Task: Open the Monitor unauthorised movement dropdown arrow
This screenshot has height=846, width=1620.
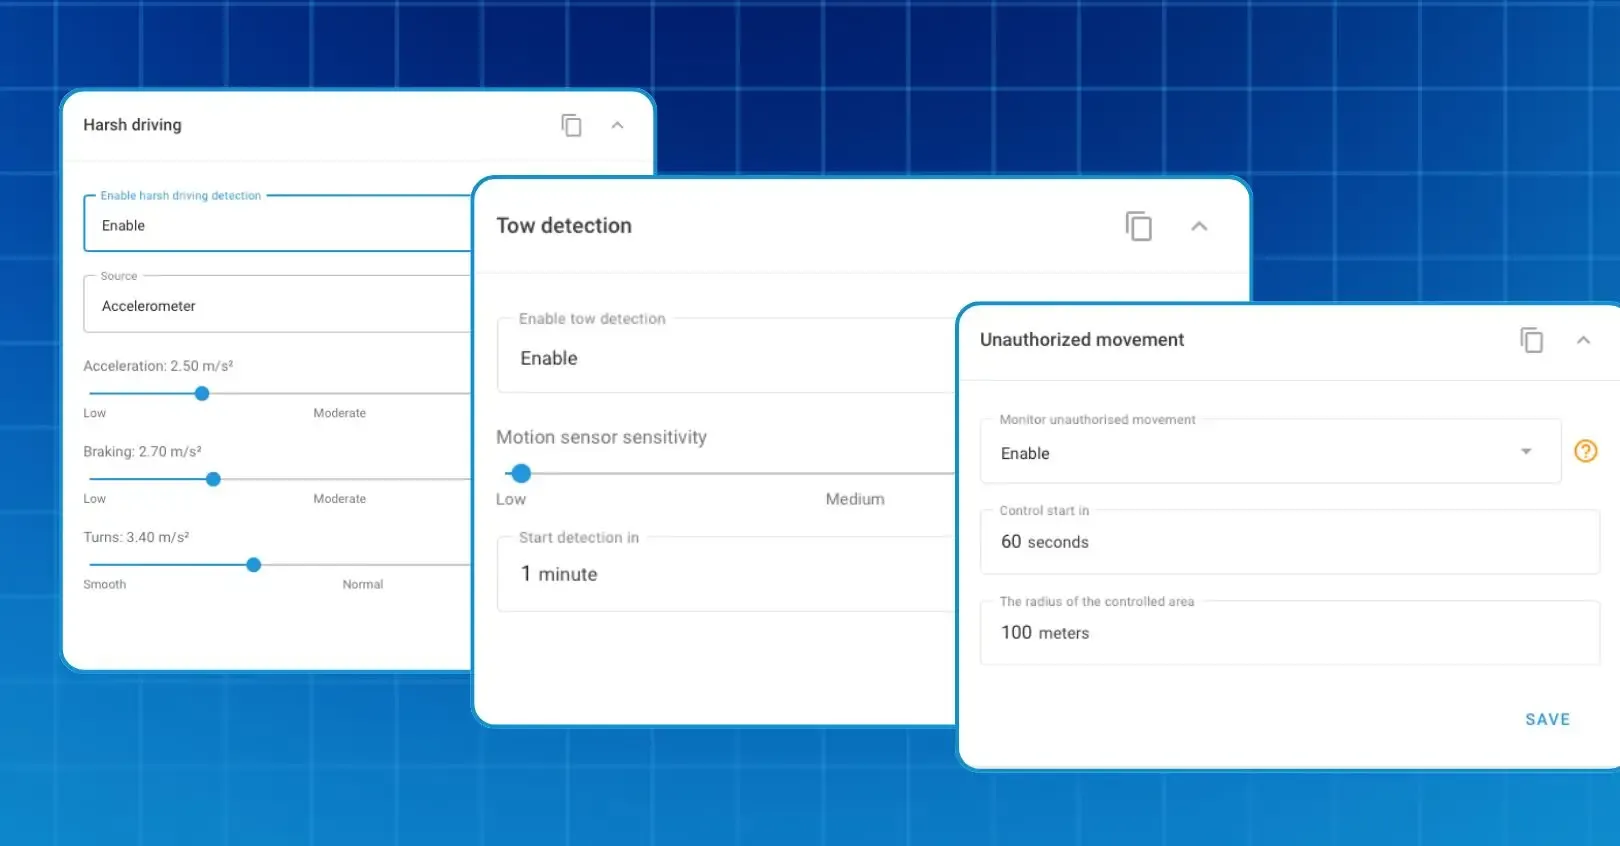Action: [x=1526, y=452]
